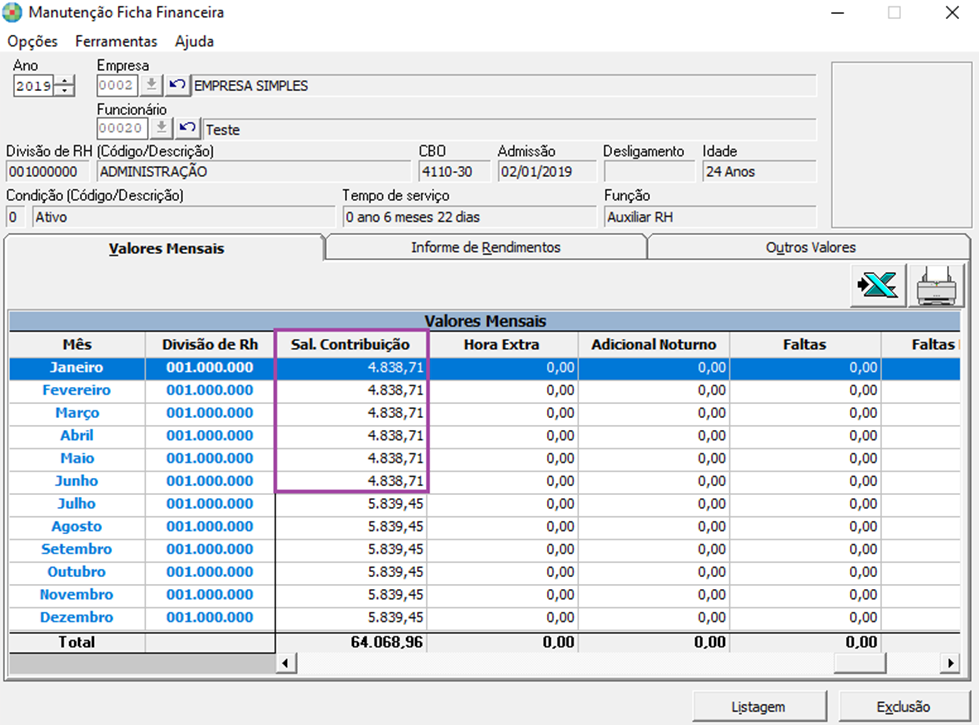Increase the Ano value with up arrow

[64, 80]
